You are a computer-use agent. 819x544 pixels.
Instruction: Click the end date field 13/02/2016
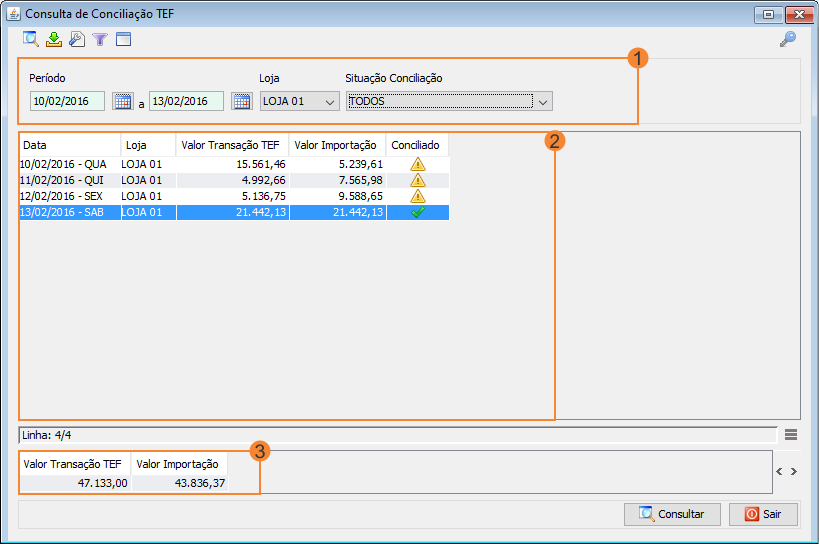tap(186, 101)
